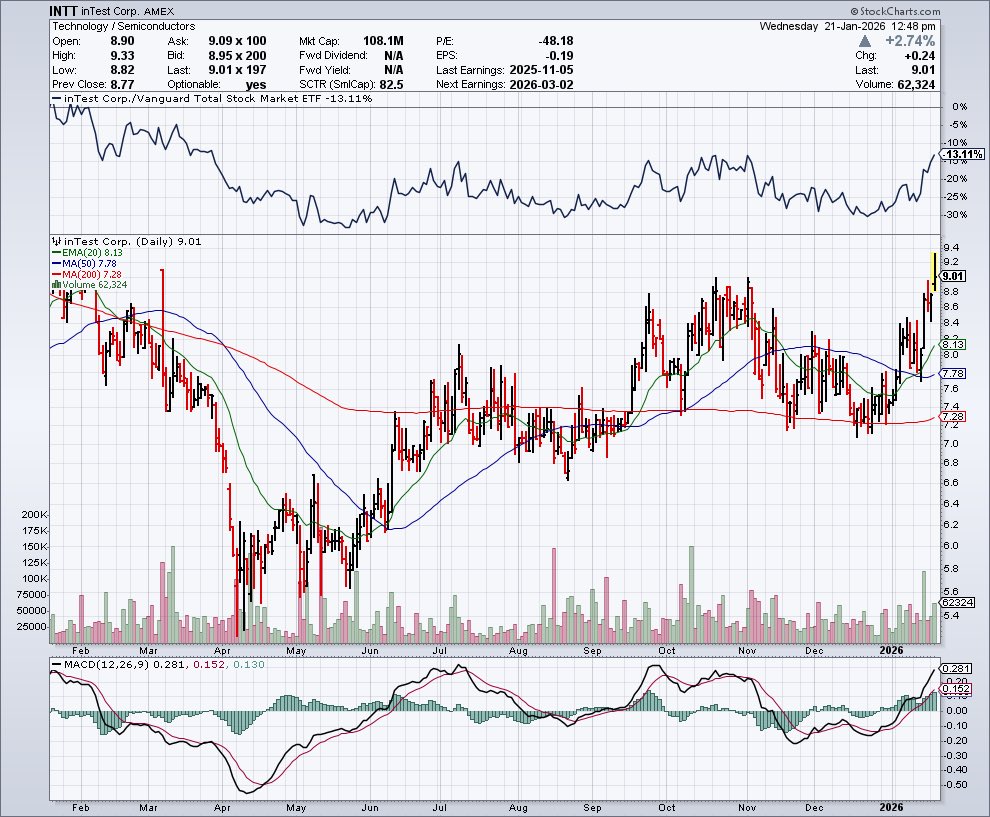The width and height of the screenshot is (990, 817).
Task: Click the green EMA(20) line marker in the legend
Action: point(56,253)
